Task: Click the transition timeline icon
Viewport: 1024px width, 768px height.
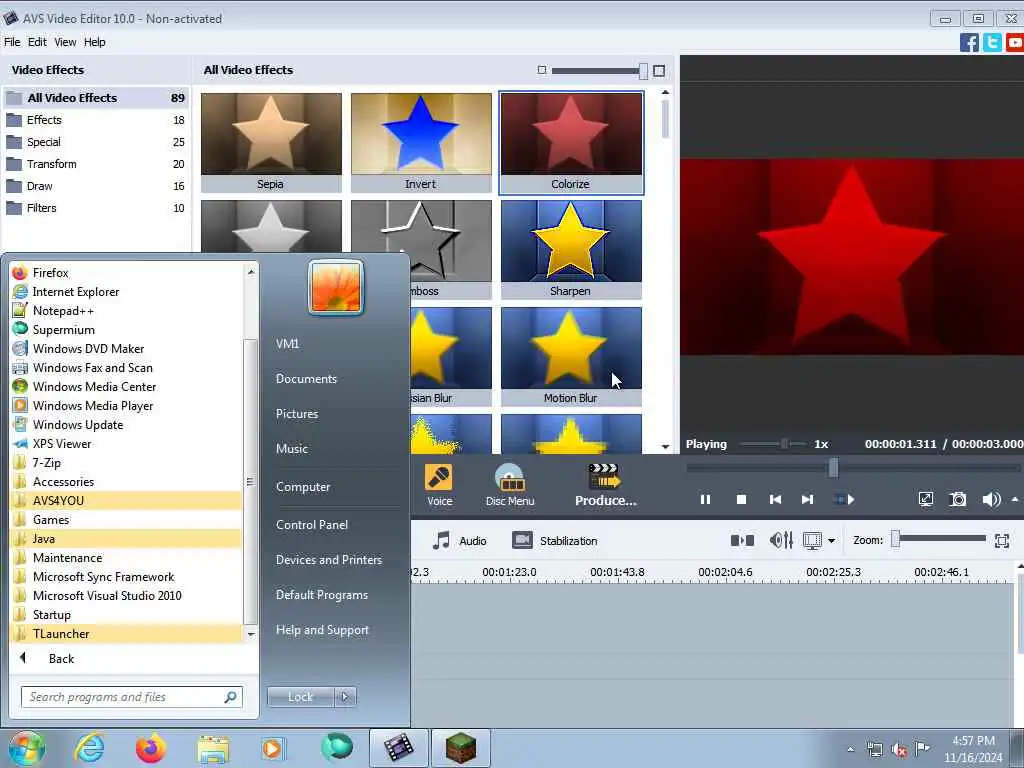Action: click(742, 541)
